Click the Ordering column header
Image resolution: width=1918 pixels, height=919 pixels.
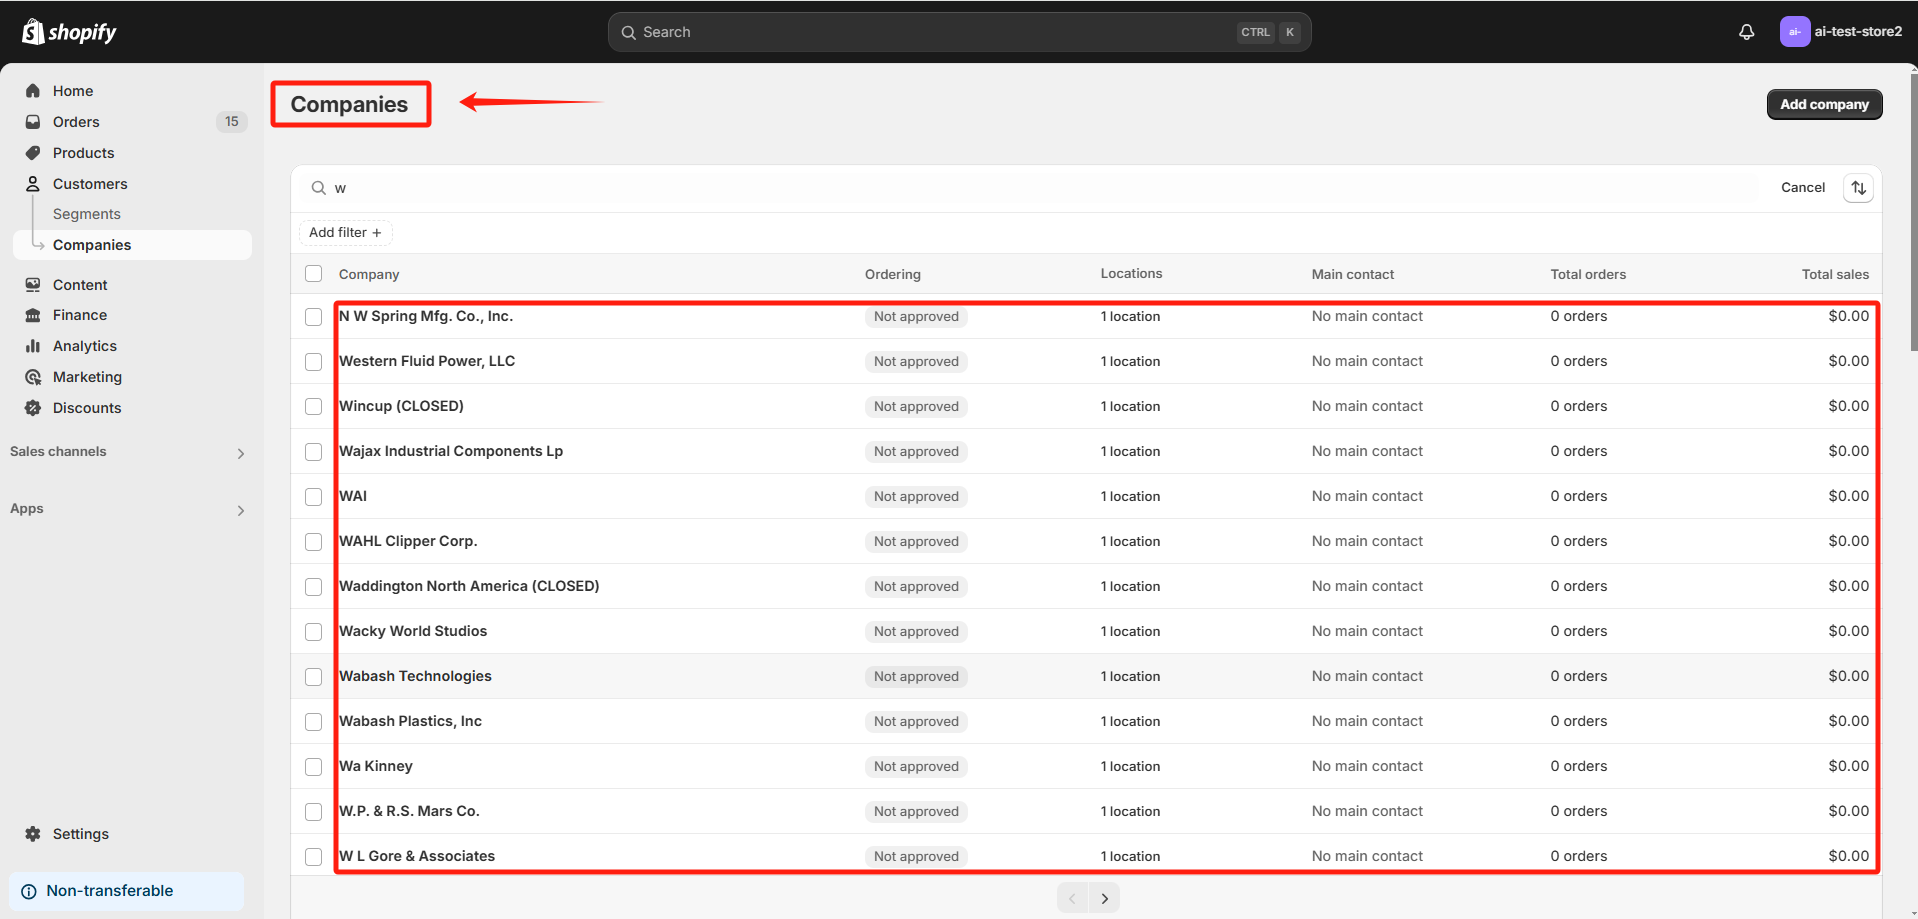[x=893, y=274]
